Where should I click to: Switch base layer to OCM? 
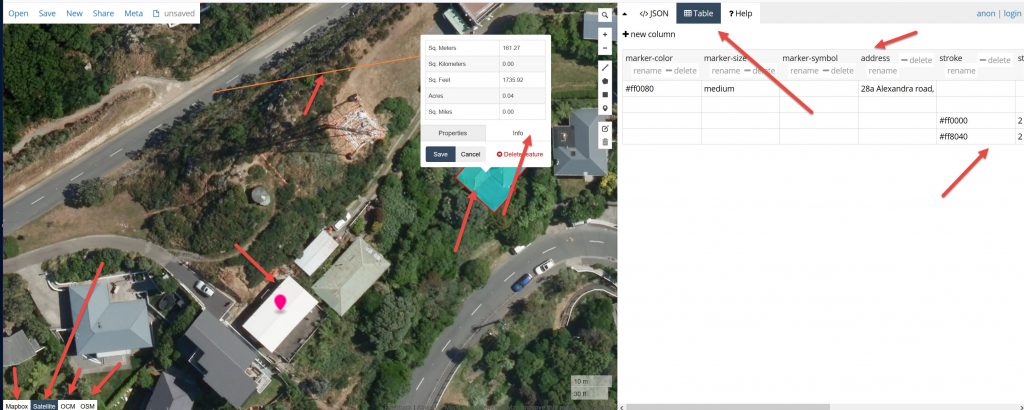coord(68,405)
